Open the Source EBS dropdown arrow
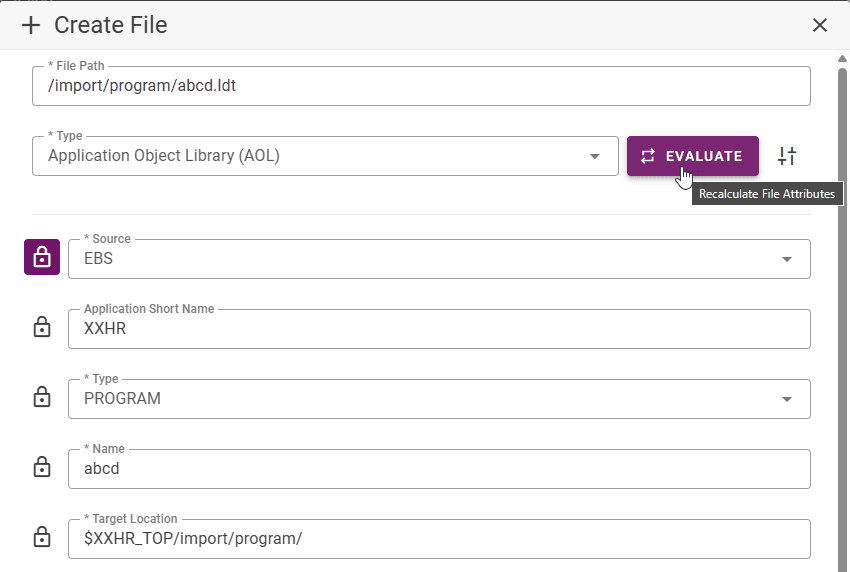The image size is (850, 572). pos(787,259)
